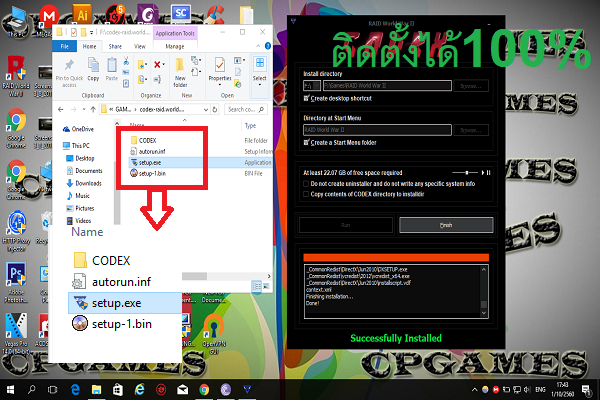Click Browse next to install directory
600x400 pixels.
pyautogui.click(x=471, y=86)
